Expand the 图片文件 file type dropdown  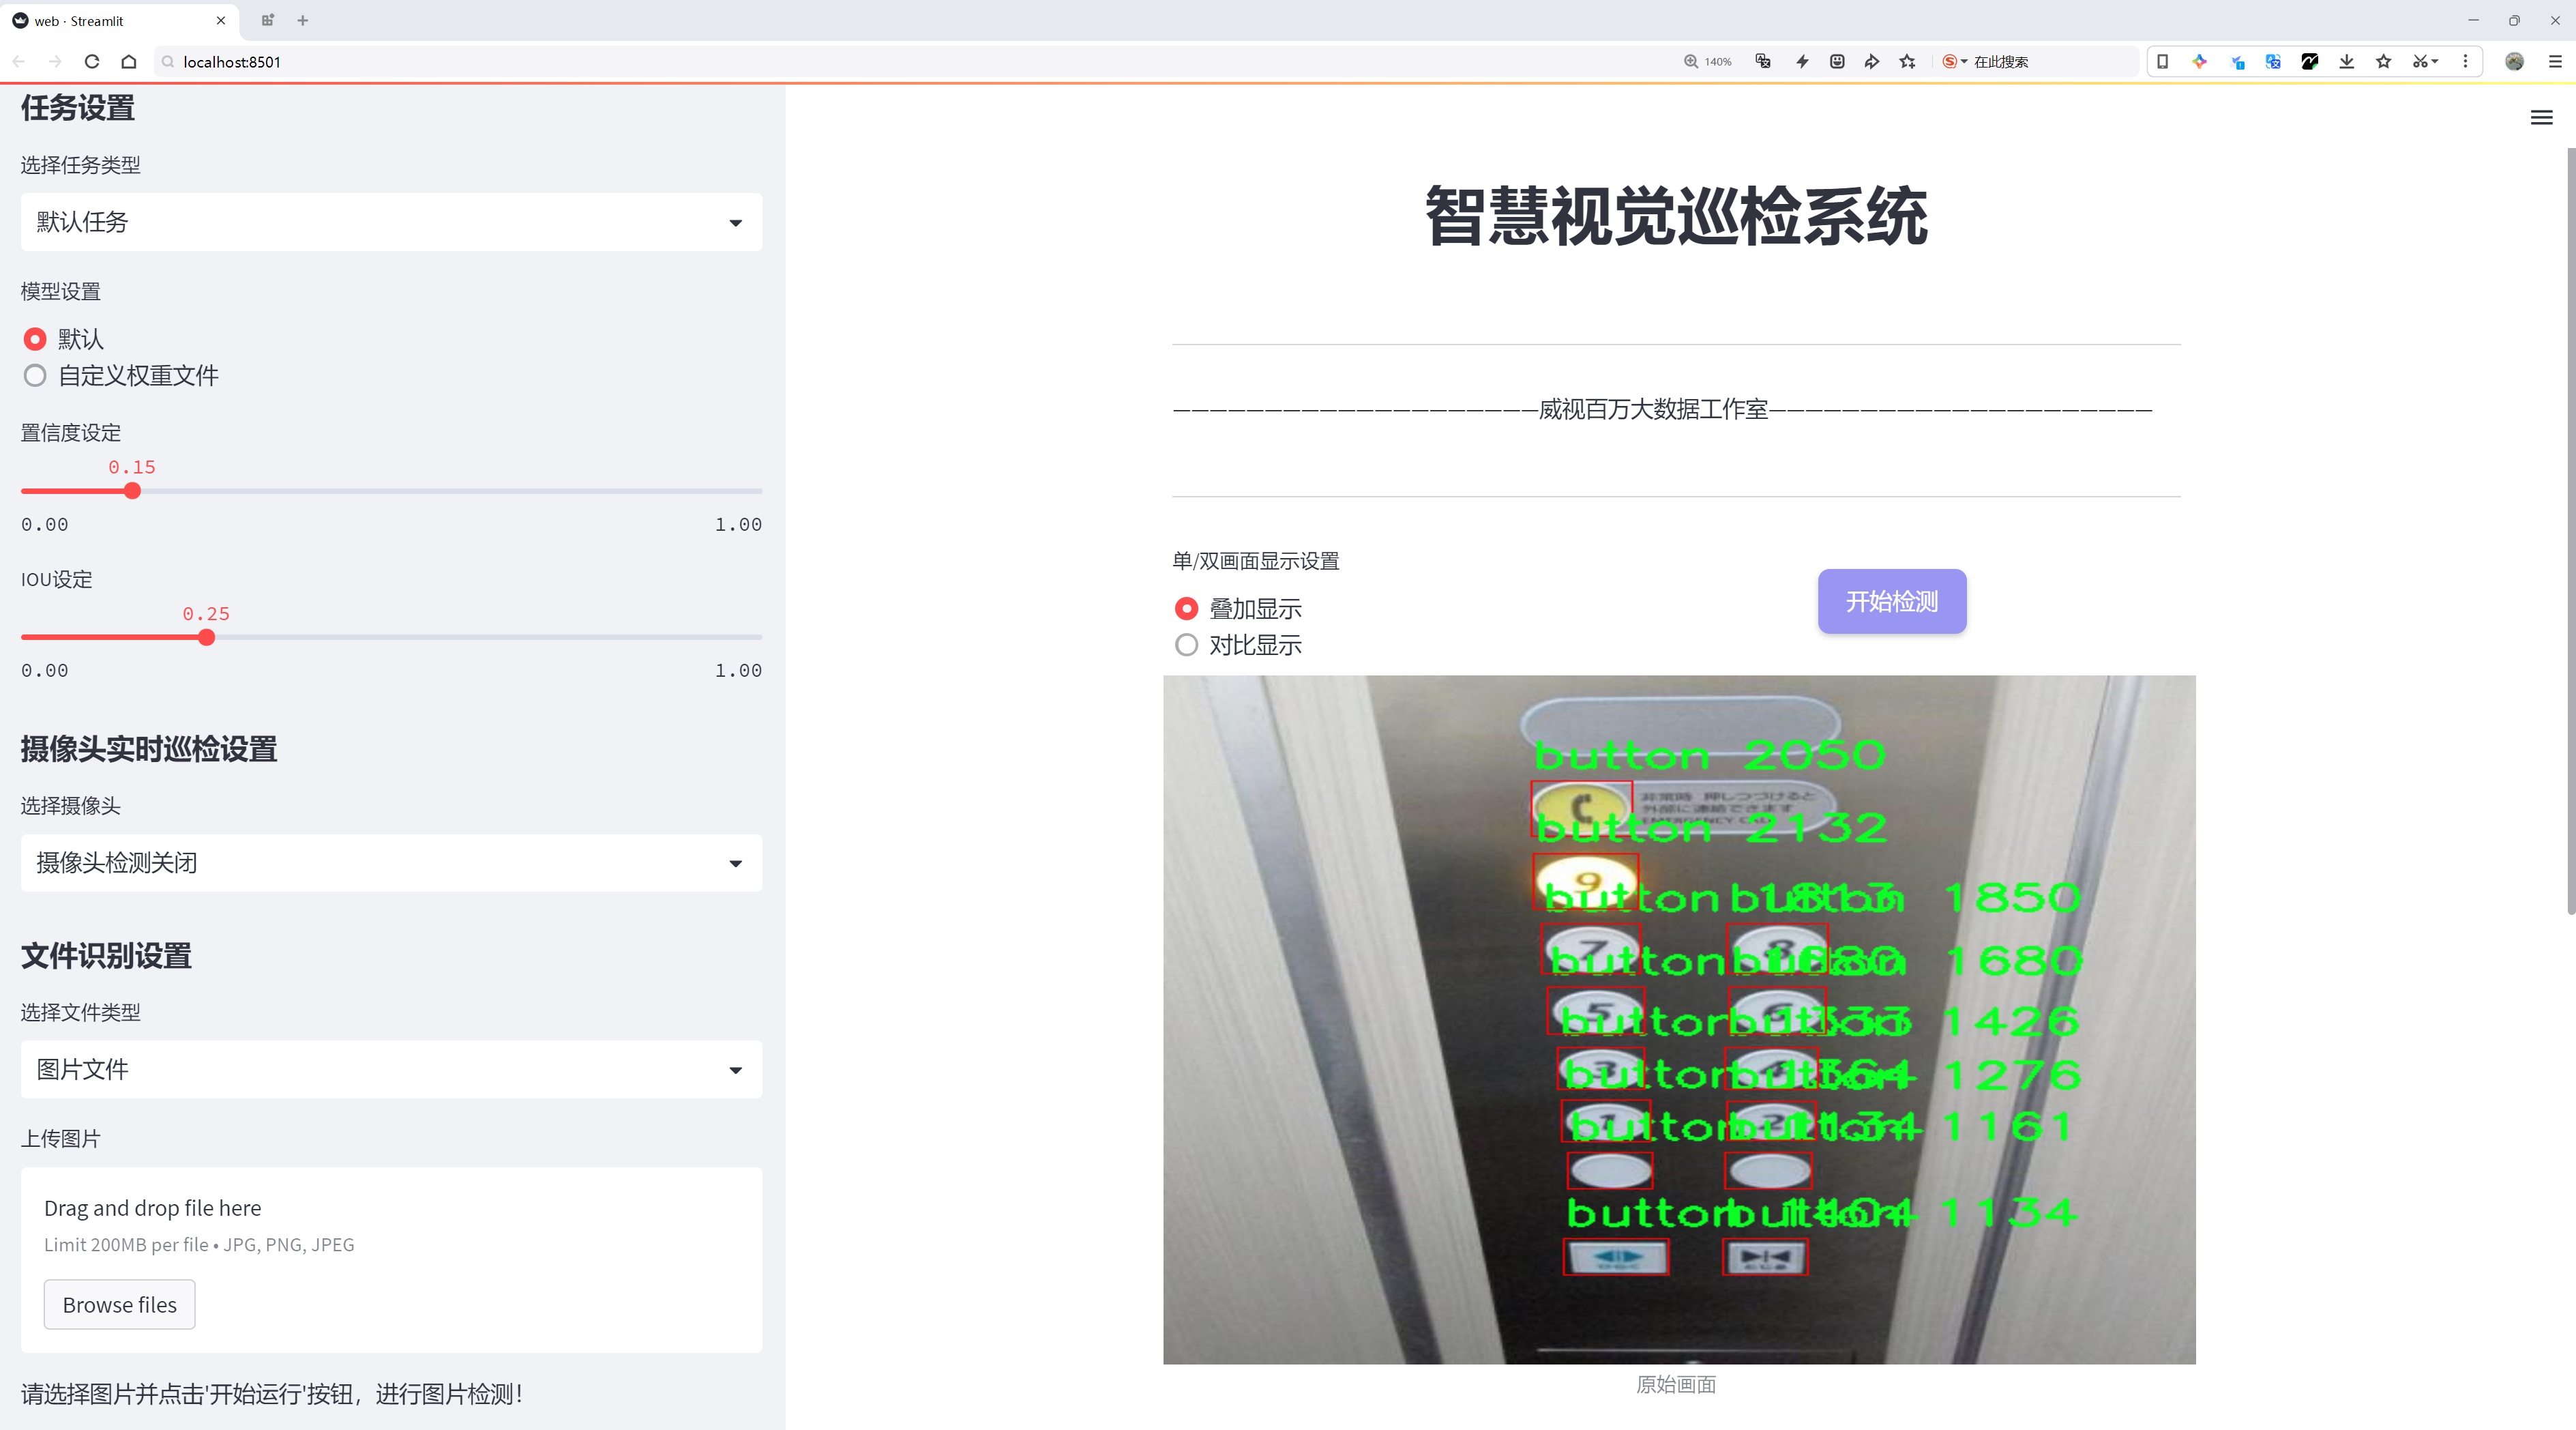point(391,1070)
